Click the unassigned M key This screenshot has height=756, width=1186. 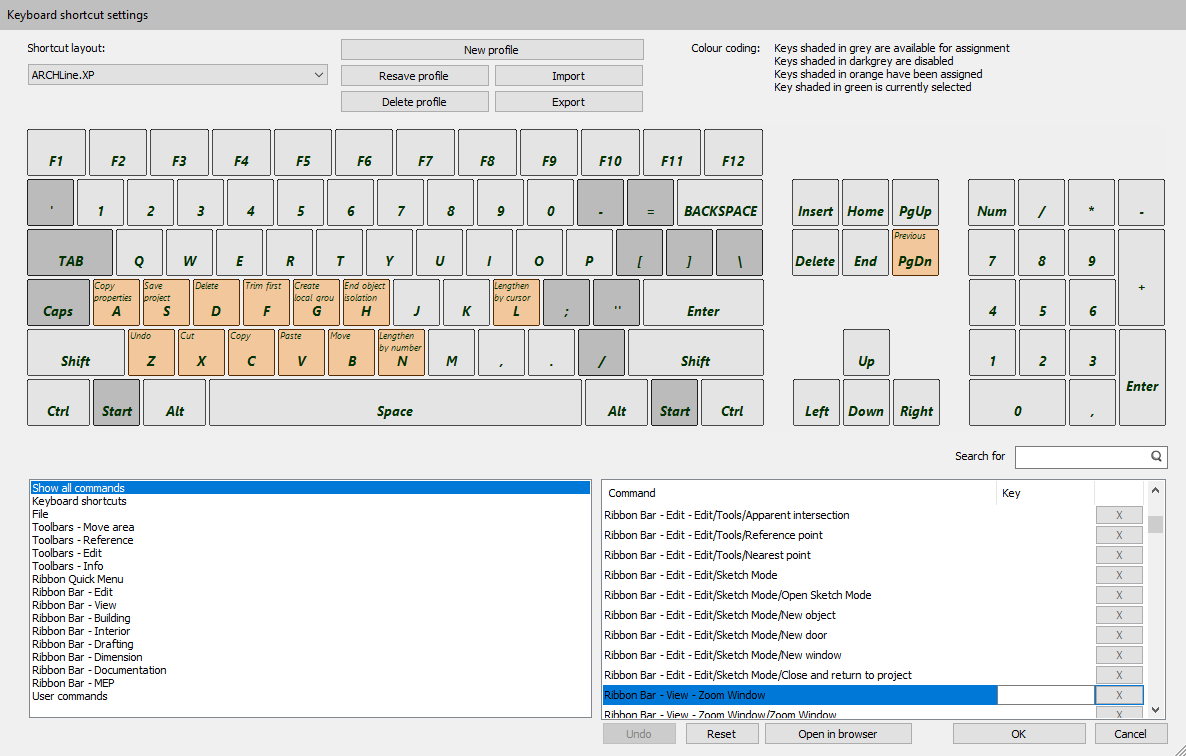pyautogui.click(x=452, y=352)
